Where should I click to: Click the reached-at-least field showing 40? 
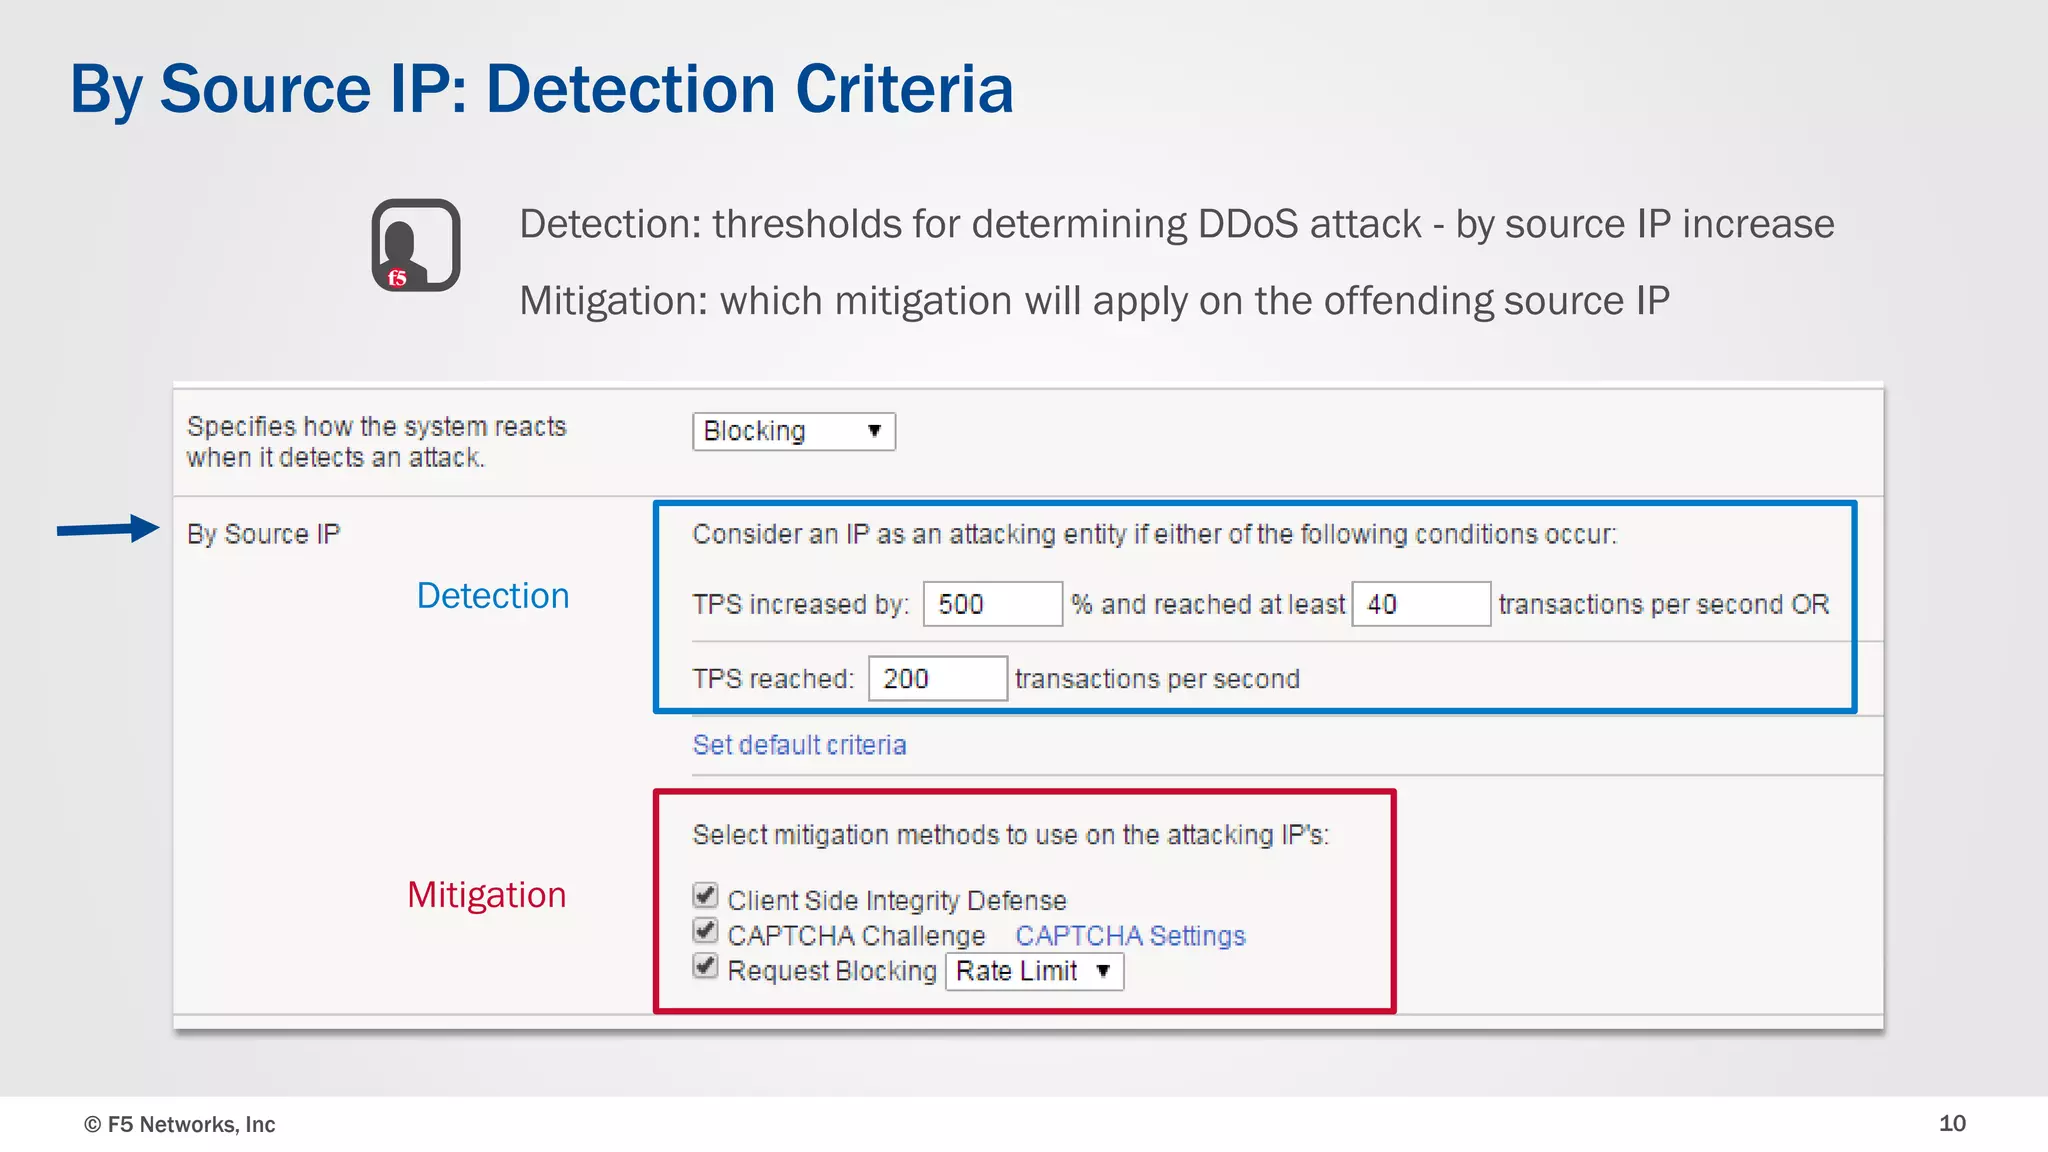tap(1421, 604)
